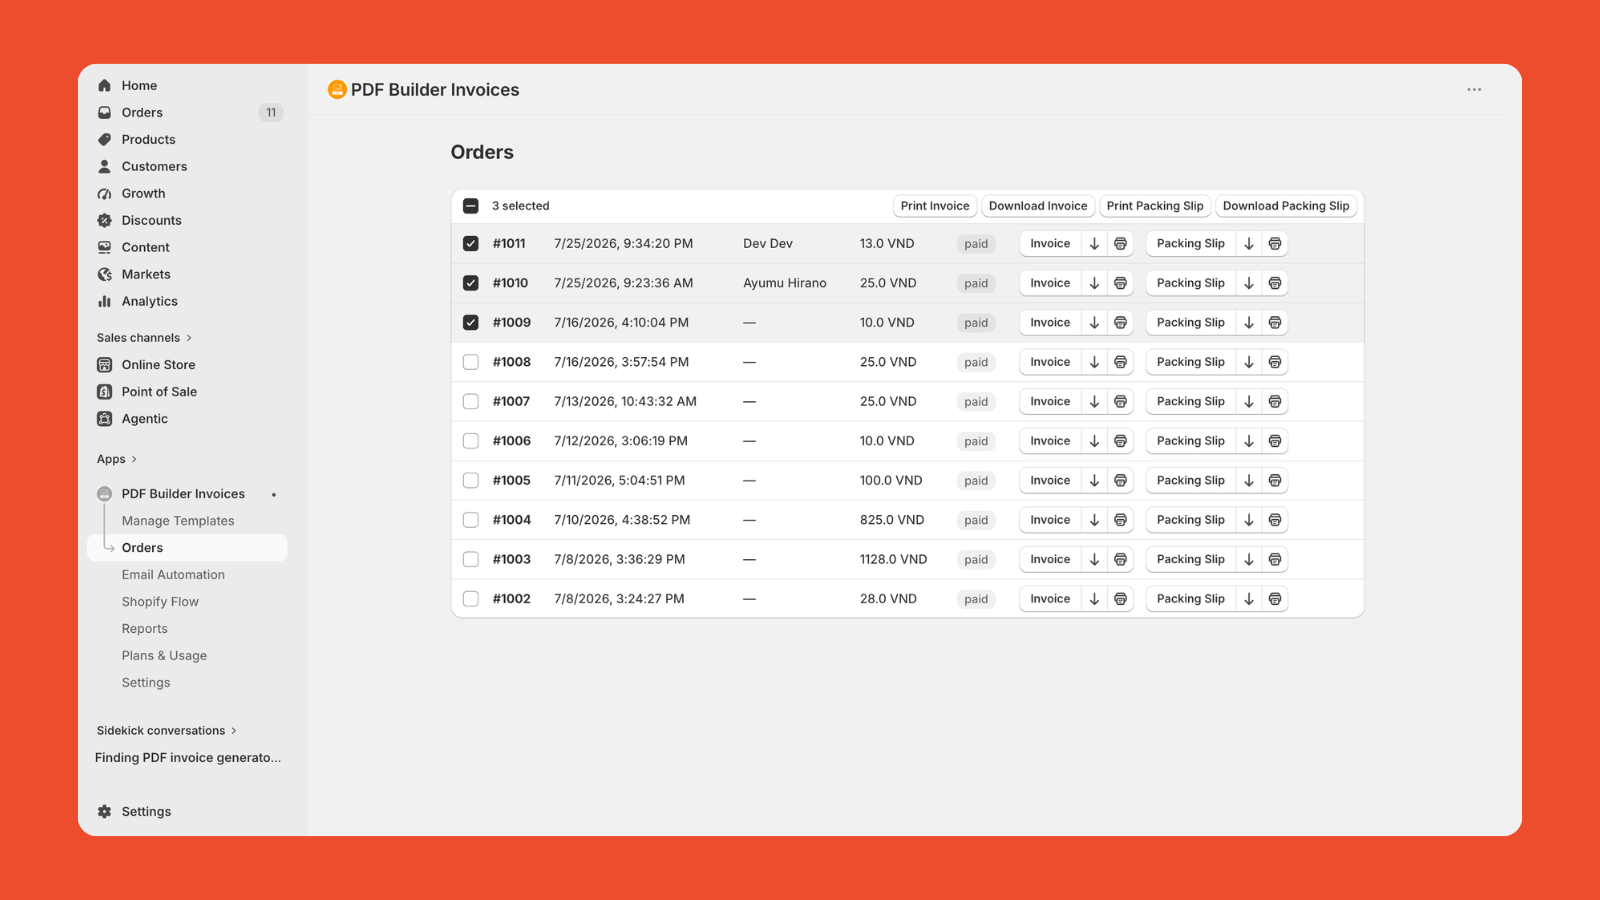Viewport: 1600px width, 900px height.
Task: Print invoice for order #1010
Action: point(1121,283)
